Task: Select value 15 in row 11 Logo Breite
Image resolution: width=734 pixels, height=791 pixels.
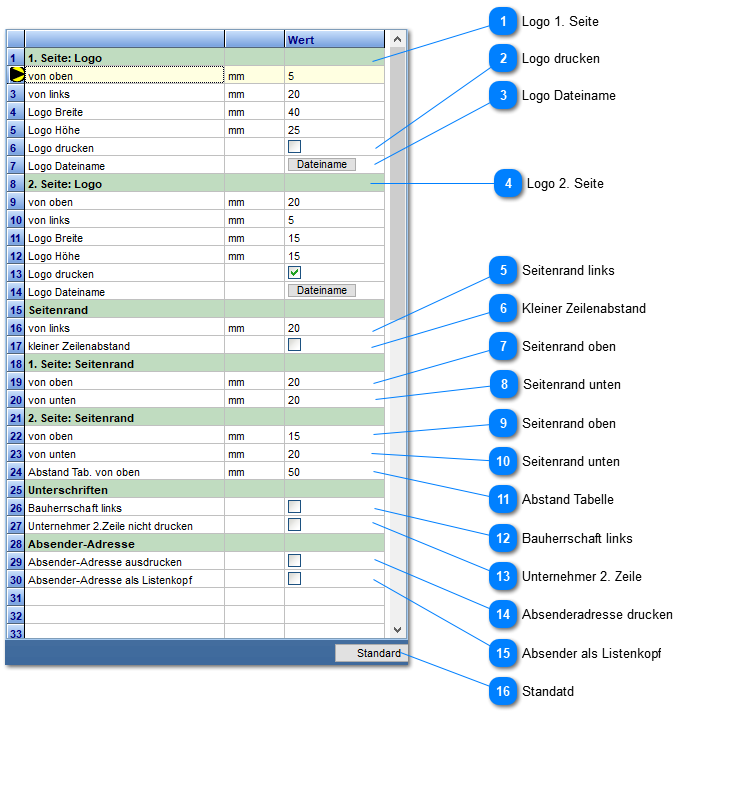Action: pyautogui.click(x=334, y=238)
